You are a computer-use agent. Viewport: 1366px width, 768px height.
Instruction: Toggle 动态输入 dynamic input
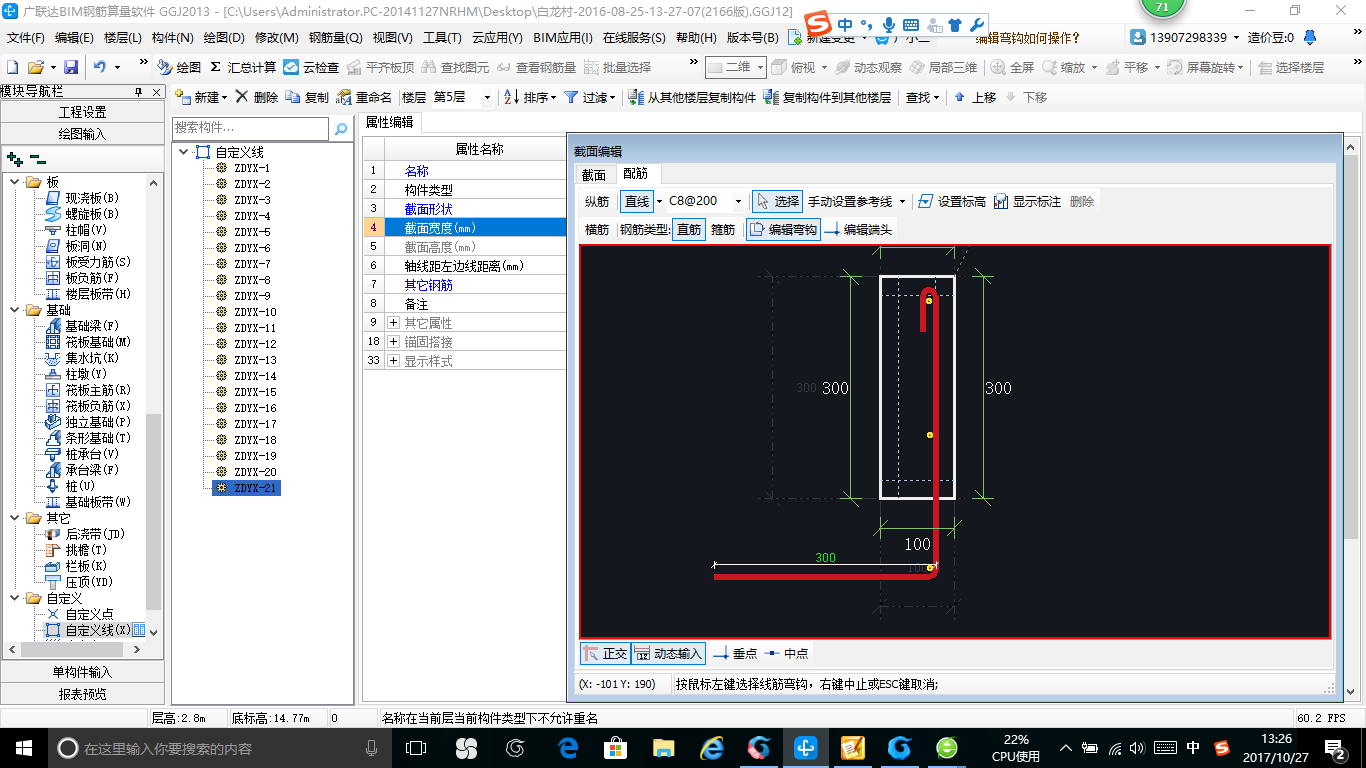tap(668, 653)
